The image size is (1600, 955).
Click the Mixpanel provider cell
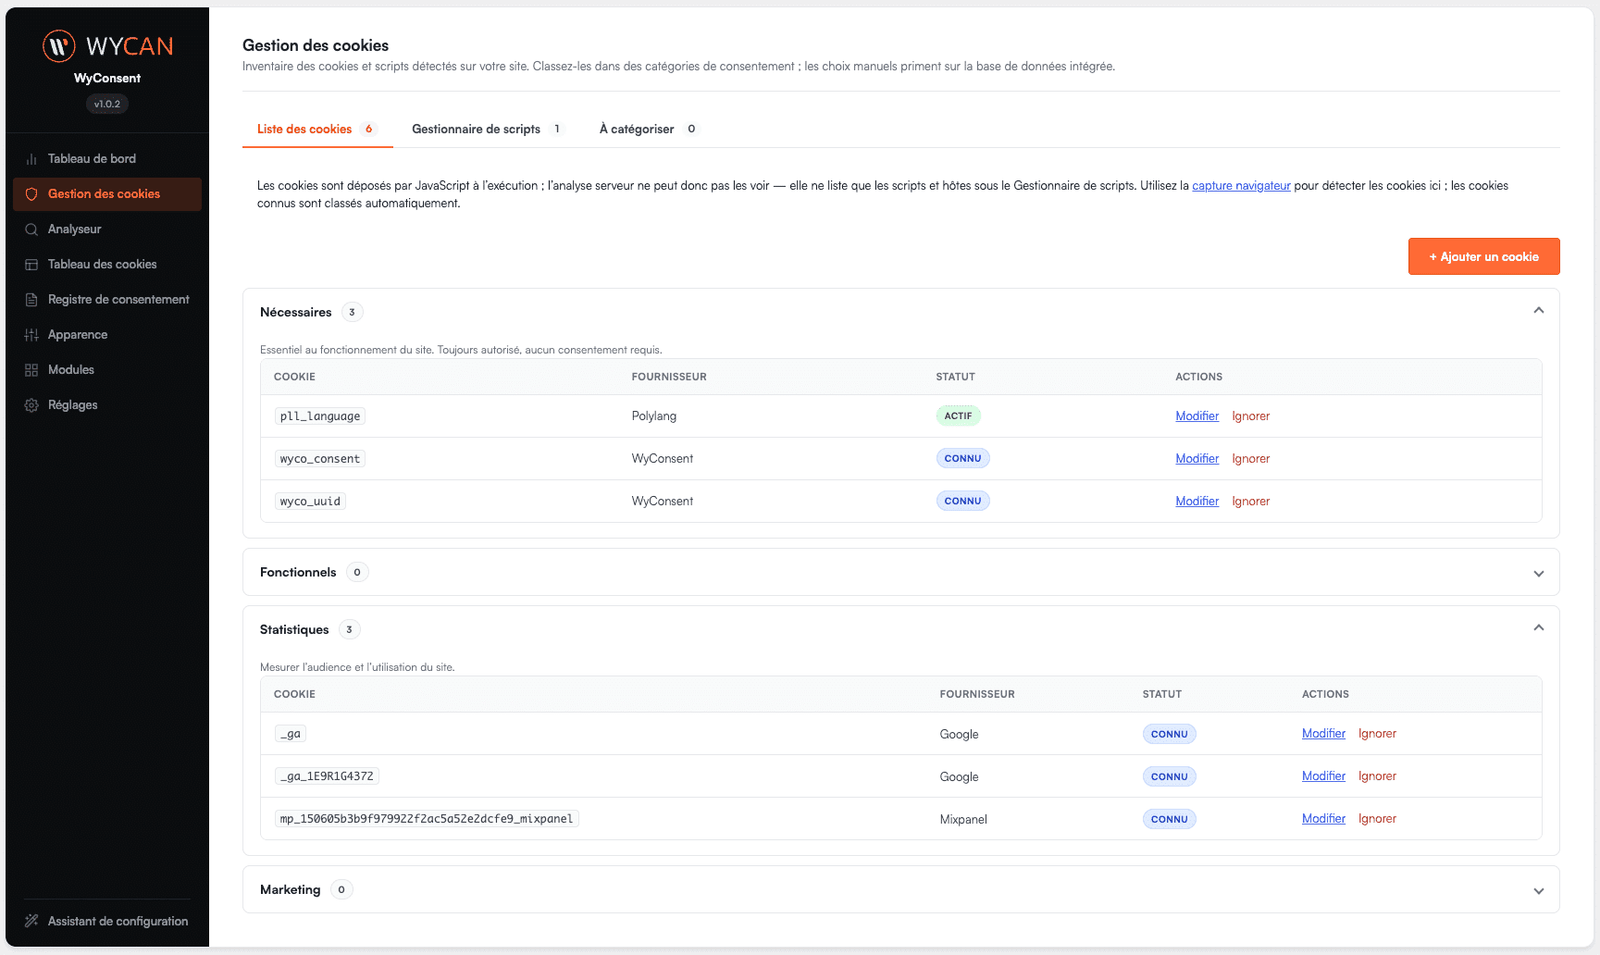[x=963, y=819]
